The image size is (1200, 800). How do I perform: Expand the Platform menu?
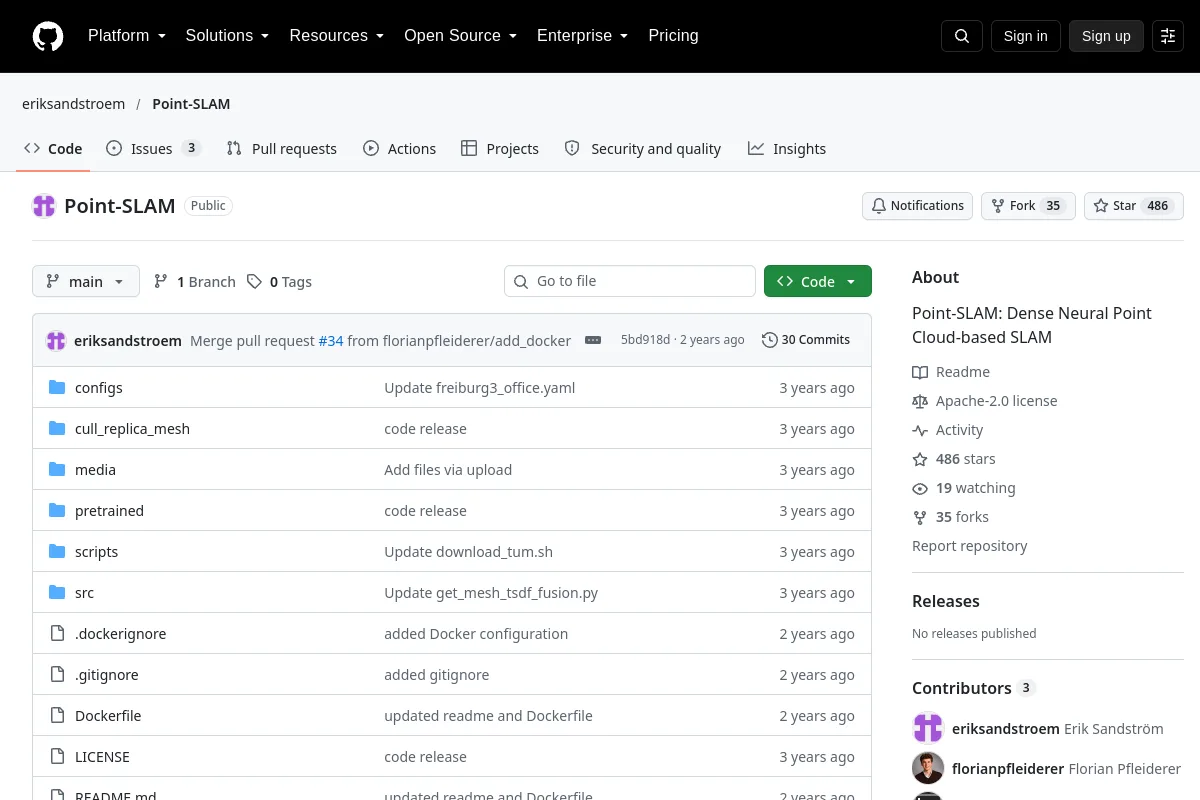tap(127, 36)
